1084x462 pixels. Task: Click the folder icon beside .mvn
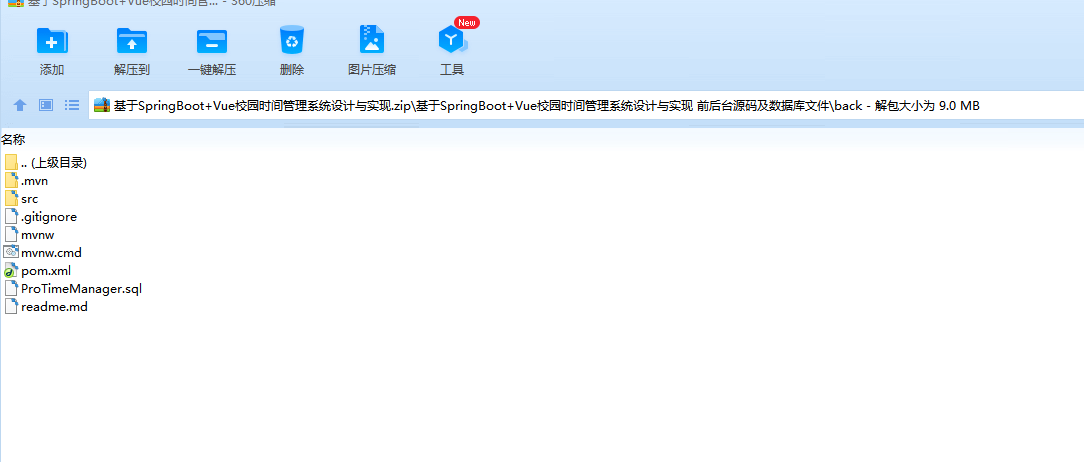[11, 181]
